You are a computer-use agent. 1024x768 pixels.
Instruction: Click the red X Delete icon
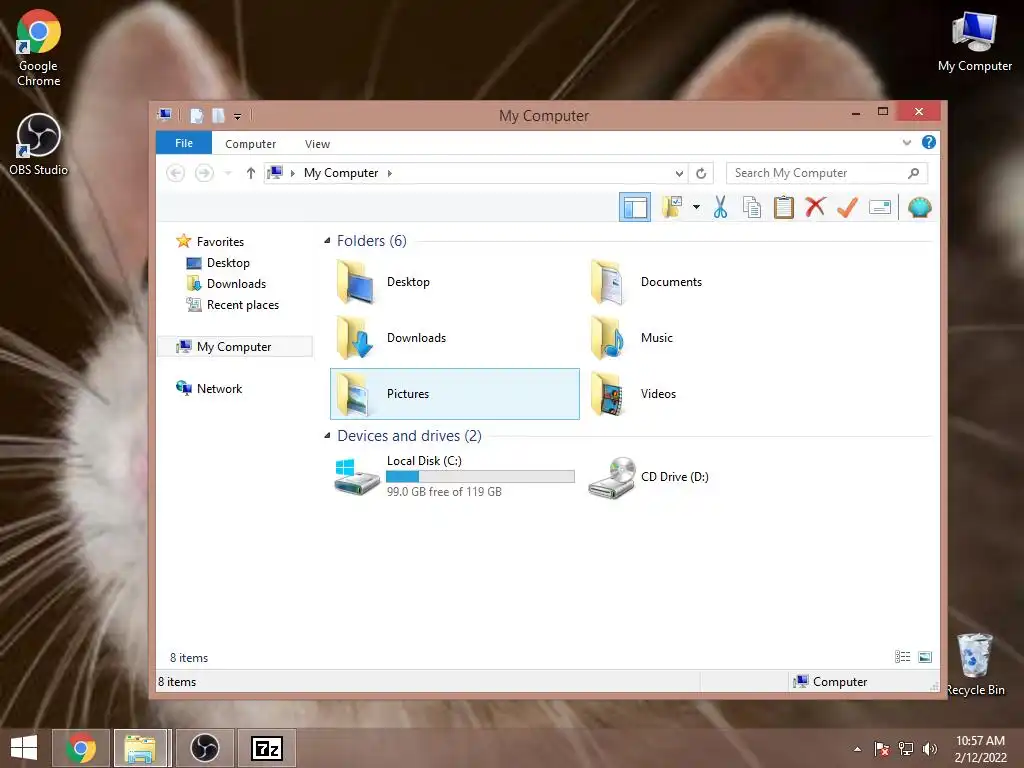click(815, 207)
